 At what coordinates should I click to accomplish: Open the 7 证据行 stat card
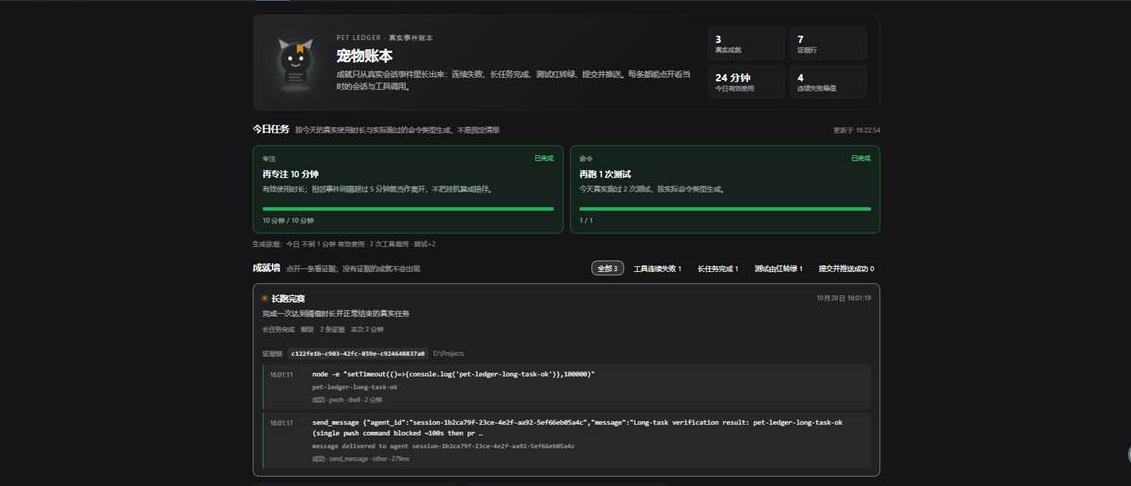(828, 43)
